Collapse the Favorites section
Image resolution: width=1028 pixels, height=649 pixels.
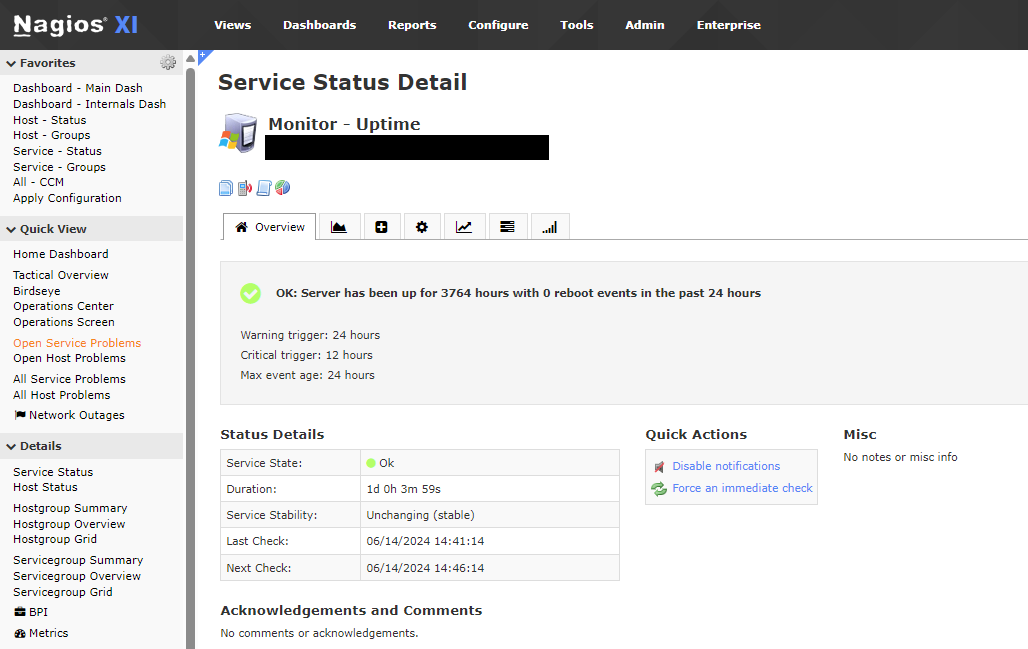pyautogui.click(x=11, y=64)
